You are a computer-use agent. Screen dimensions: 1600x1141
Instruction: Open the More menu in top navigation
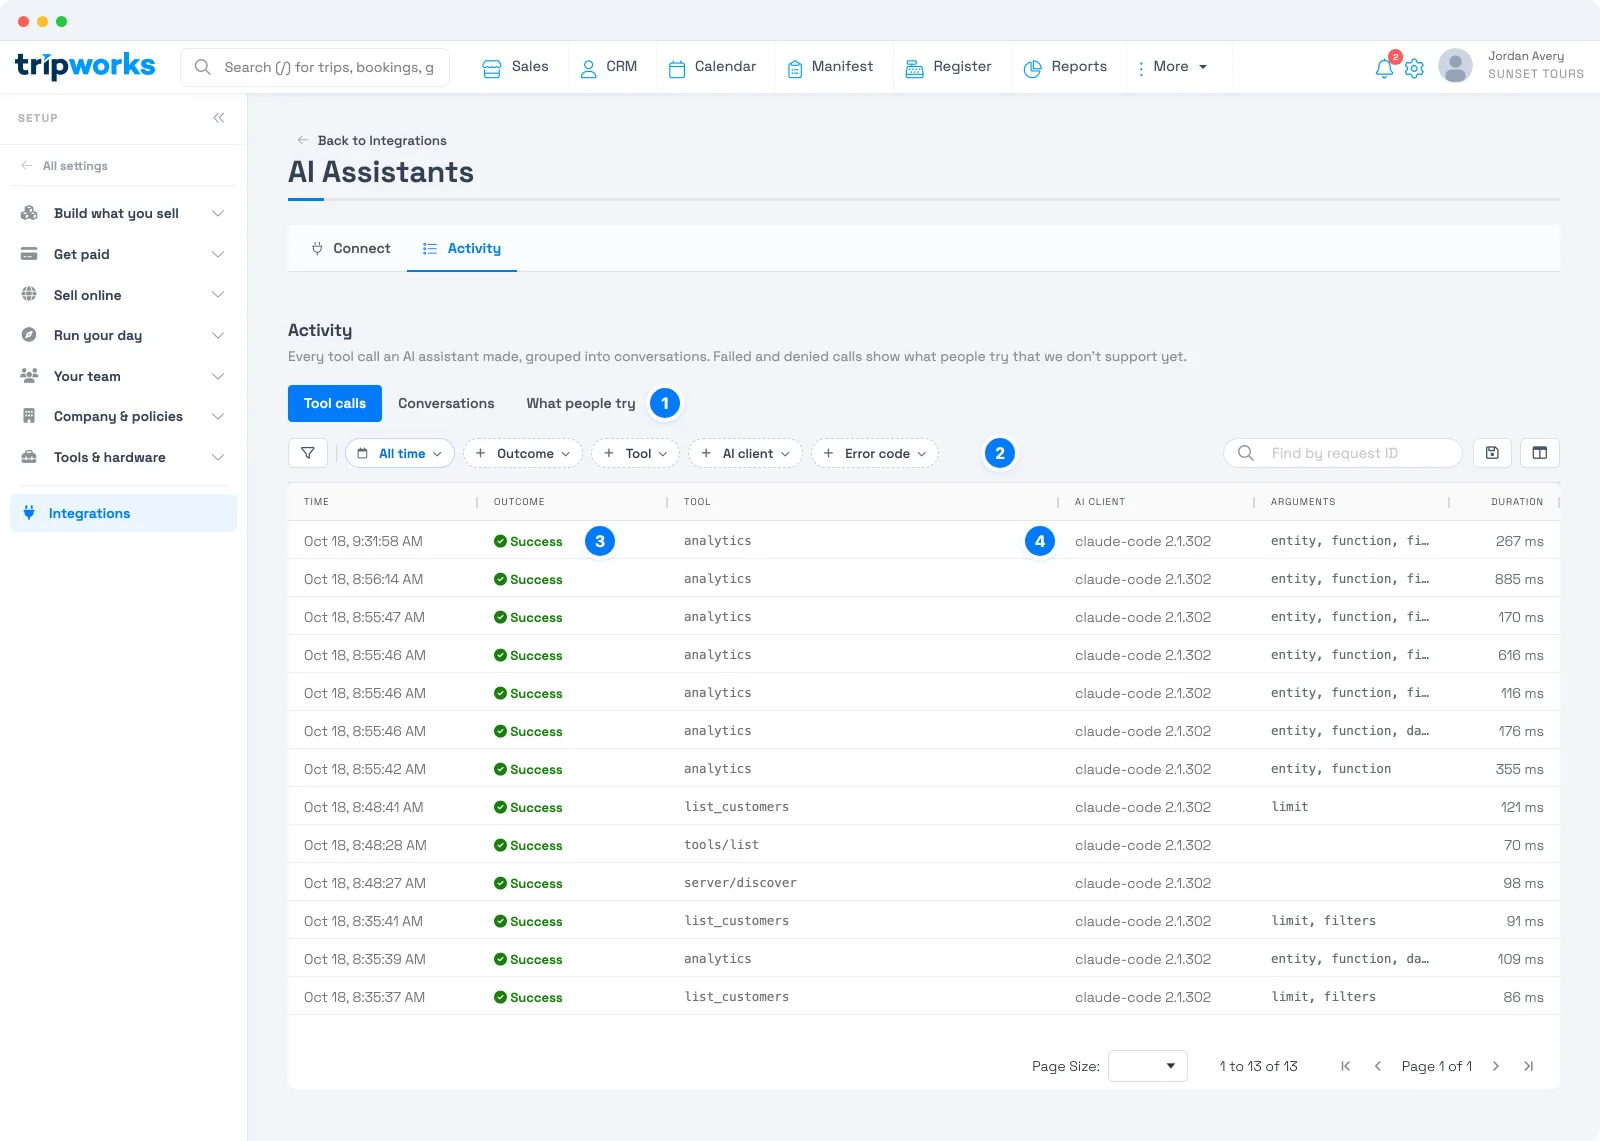point(1172,67)
